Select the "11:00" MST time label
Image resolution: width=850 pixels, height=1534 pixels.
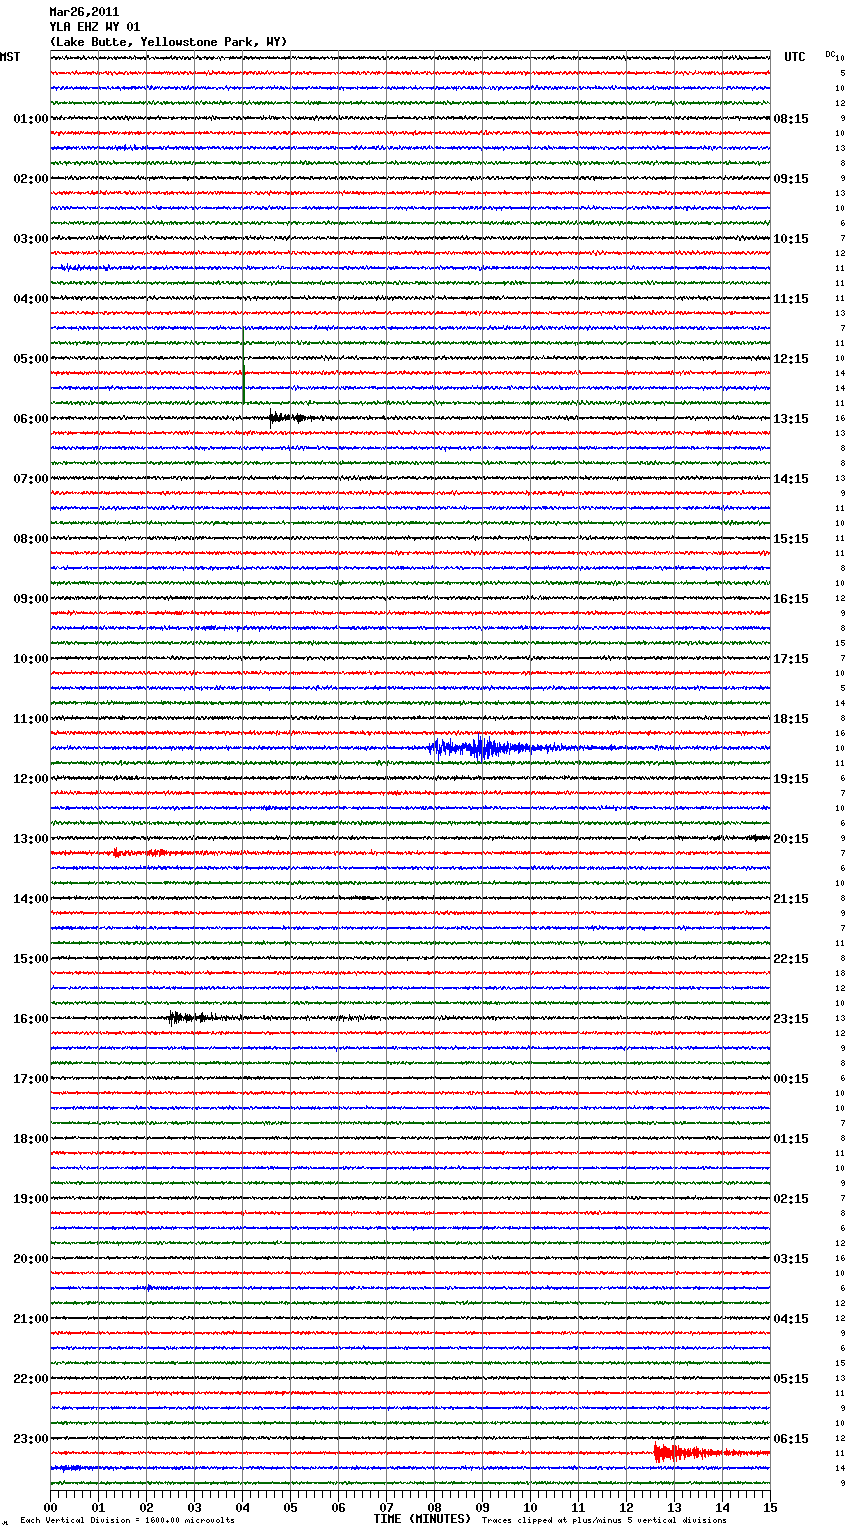coord(31,719)
